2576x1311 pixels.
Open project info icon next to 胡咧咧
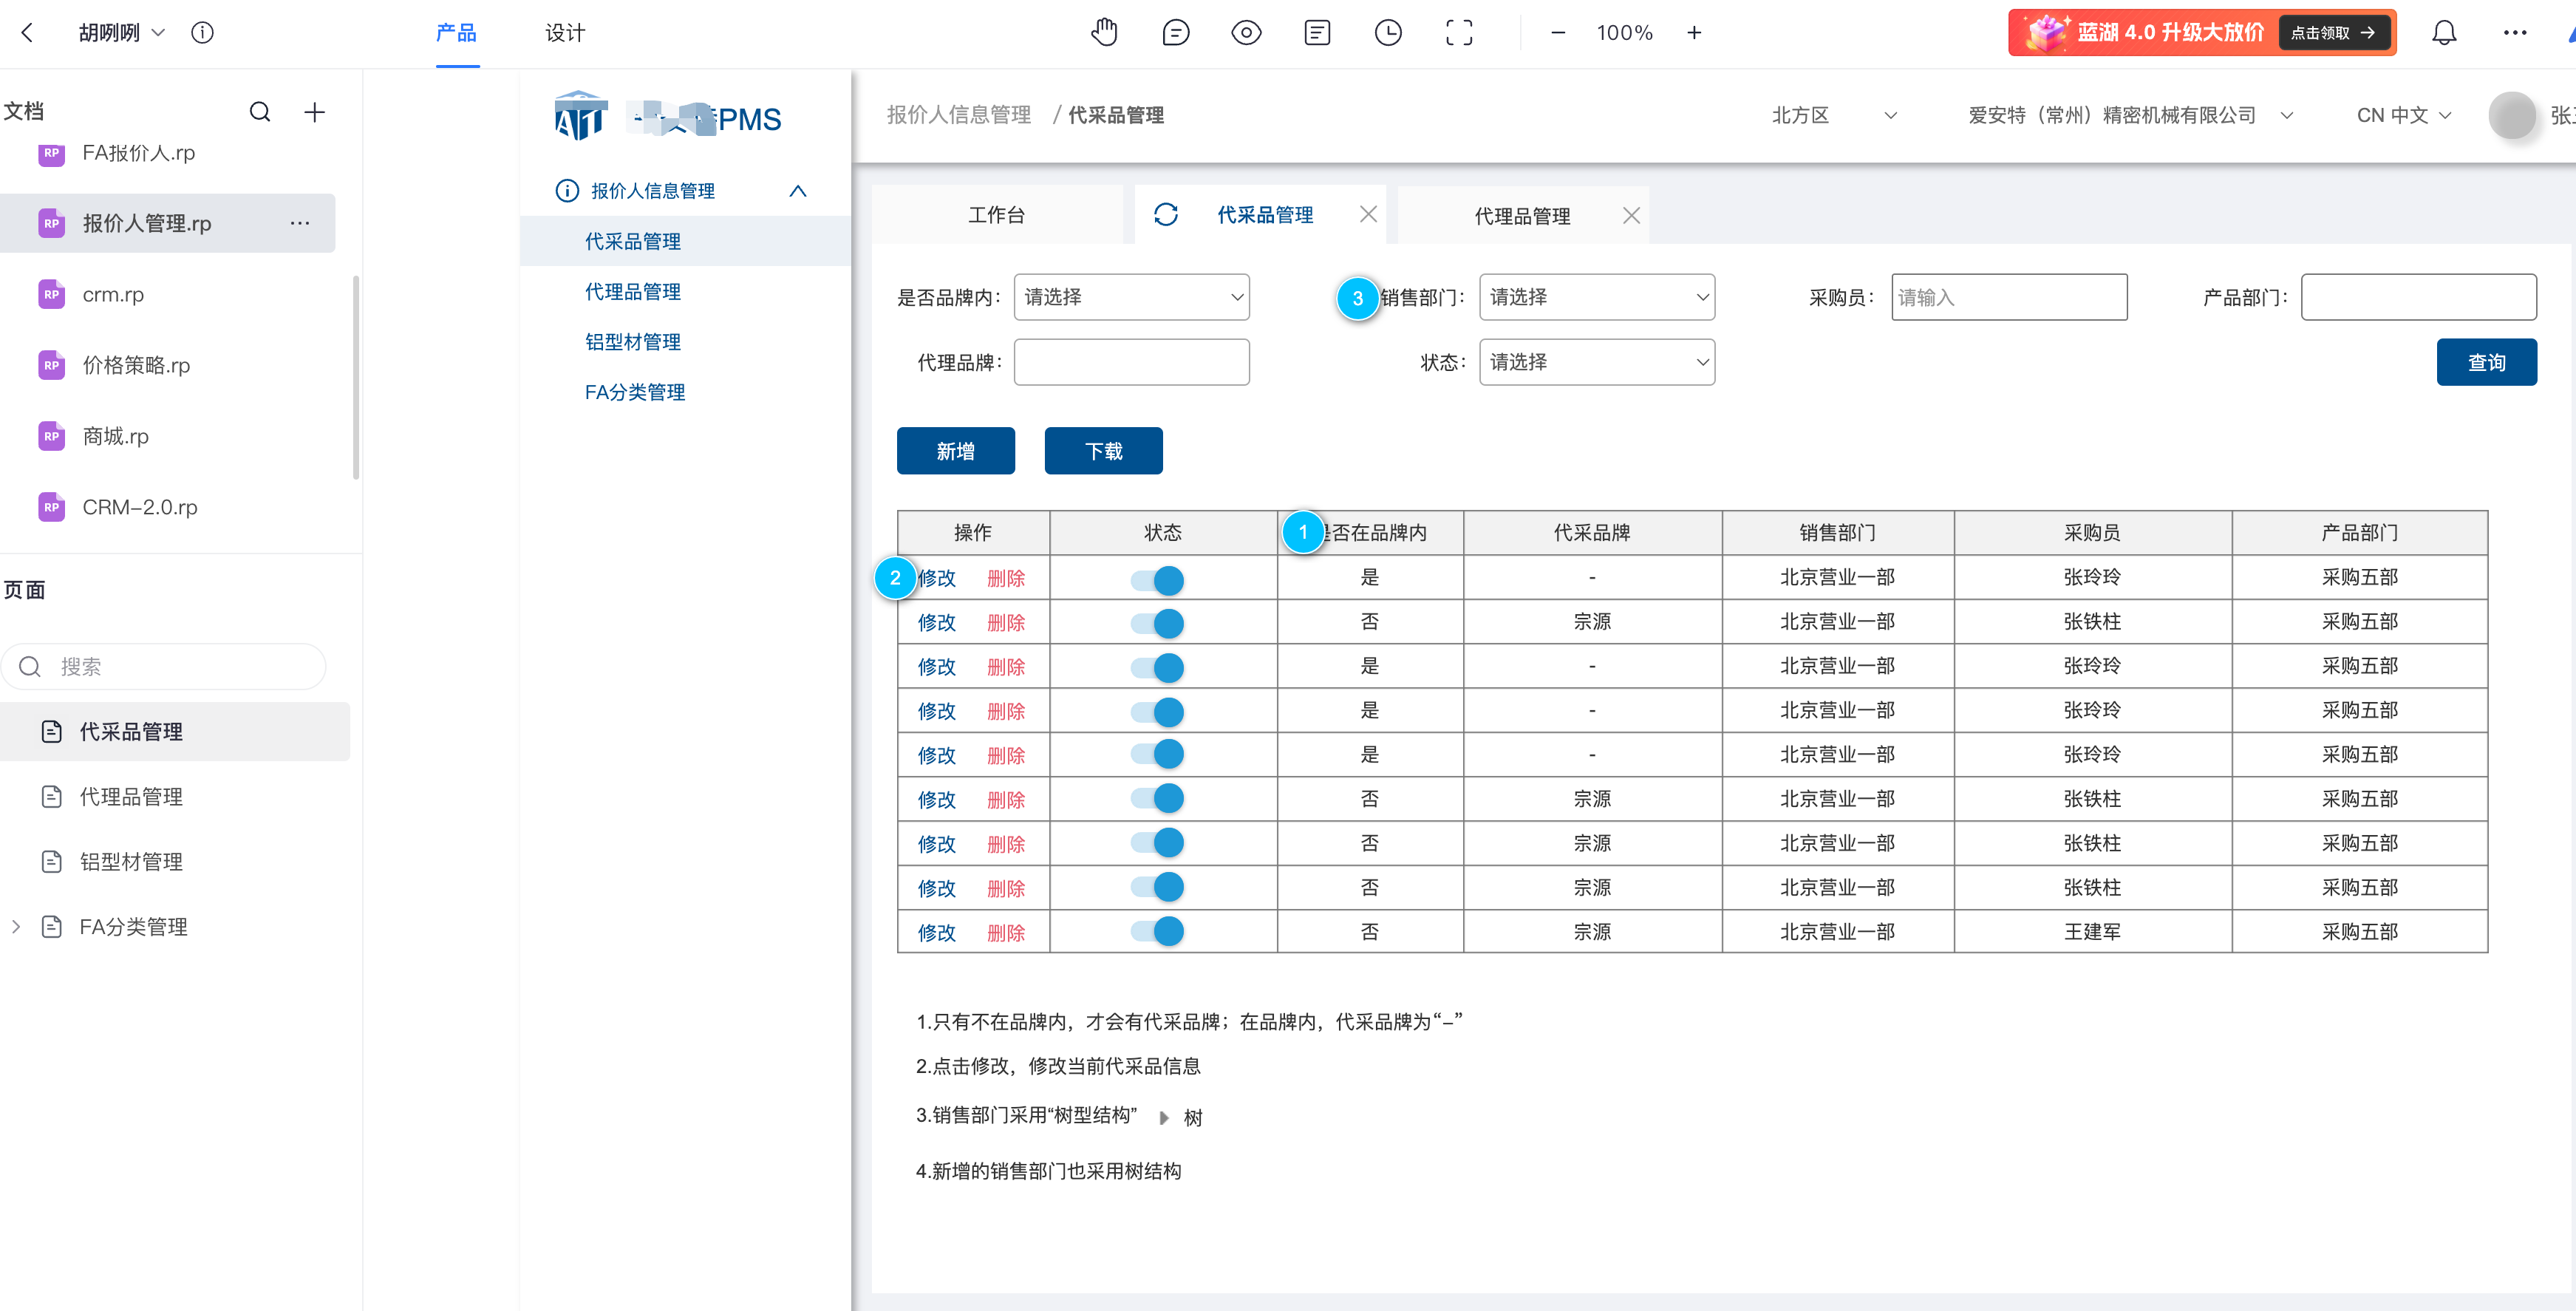pos(202,33)
